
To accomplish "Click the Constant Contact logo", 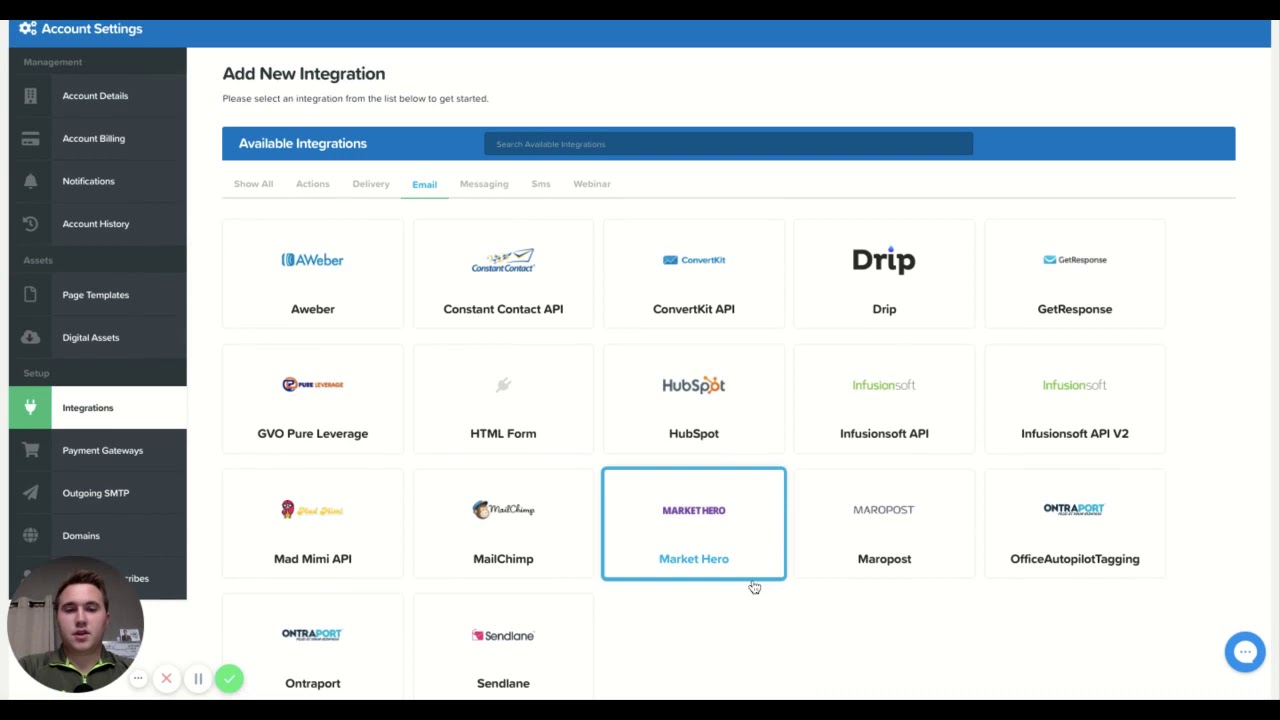I will click(x=503, y=260).
